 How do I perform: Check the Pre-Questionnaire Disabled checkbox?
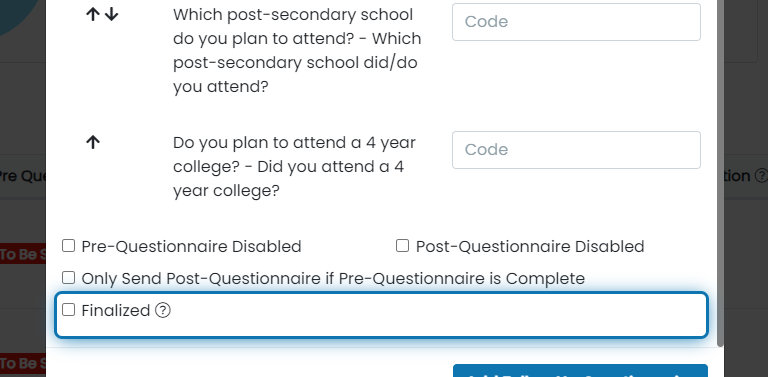69,246
